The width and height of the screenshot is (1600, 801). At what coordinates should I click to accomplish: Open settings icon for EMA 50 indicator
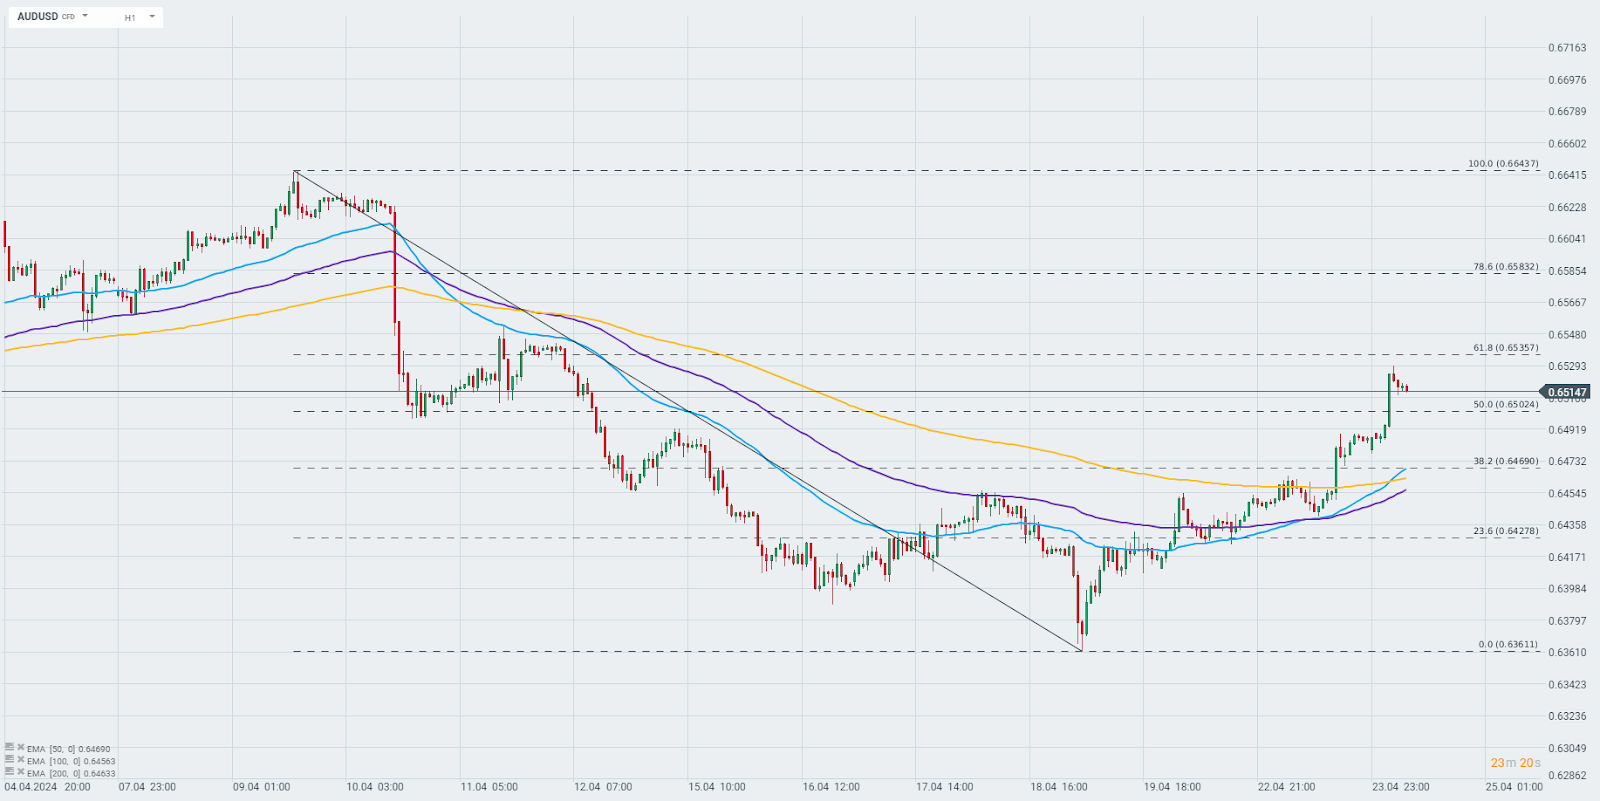[x=9, y=747]
